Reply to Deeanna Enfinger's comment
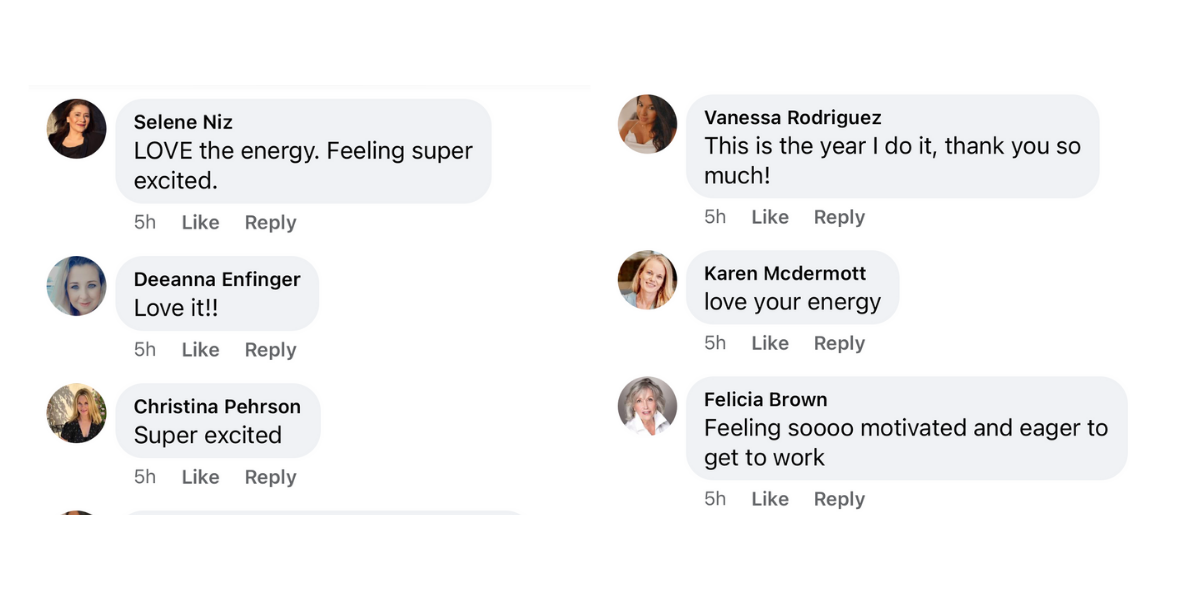Image resolution: width=1200 pixels, height=600 pixels. (x=270, y=350)
